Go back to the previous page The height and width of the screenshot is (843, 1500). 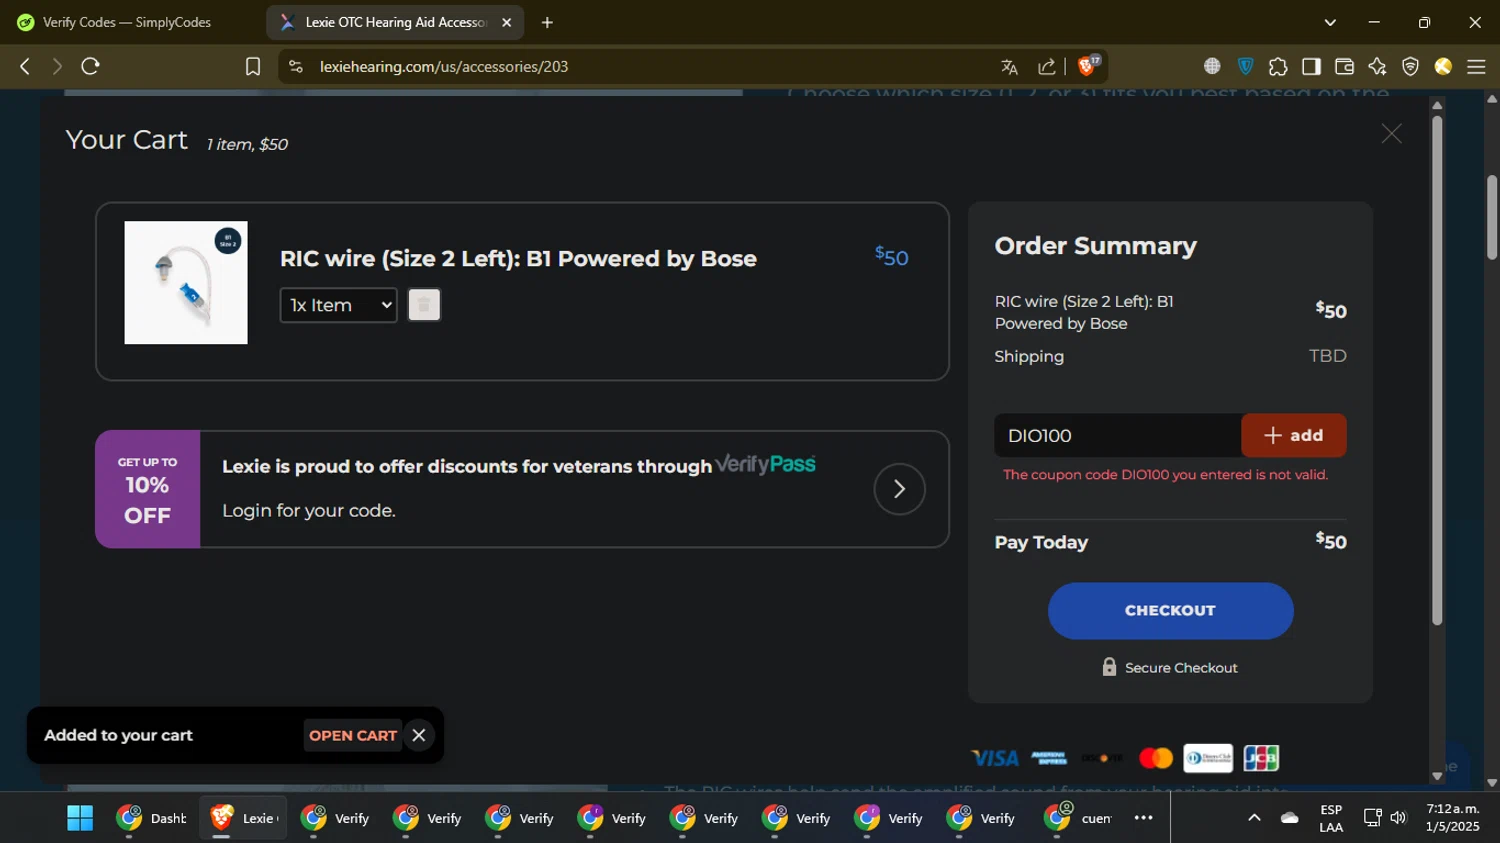(25, 66)
